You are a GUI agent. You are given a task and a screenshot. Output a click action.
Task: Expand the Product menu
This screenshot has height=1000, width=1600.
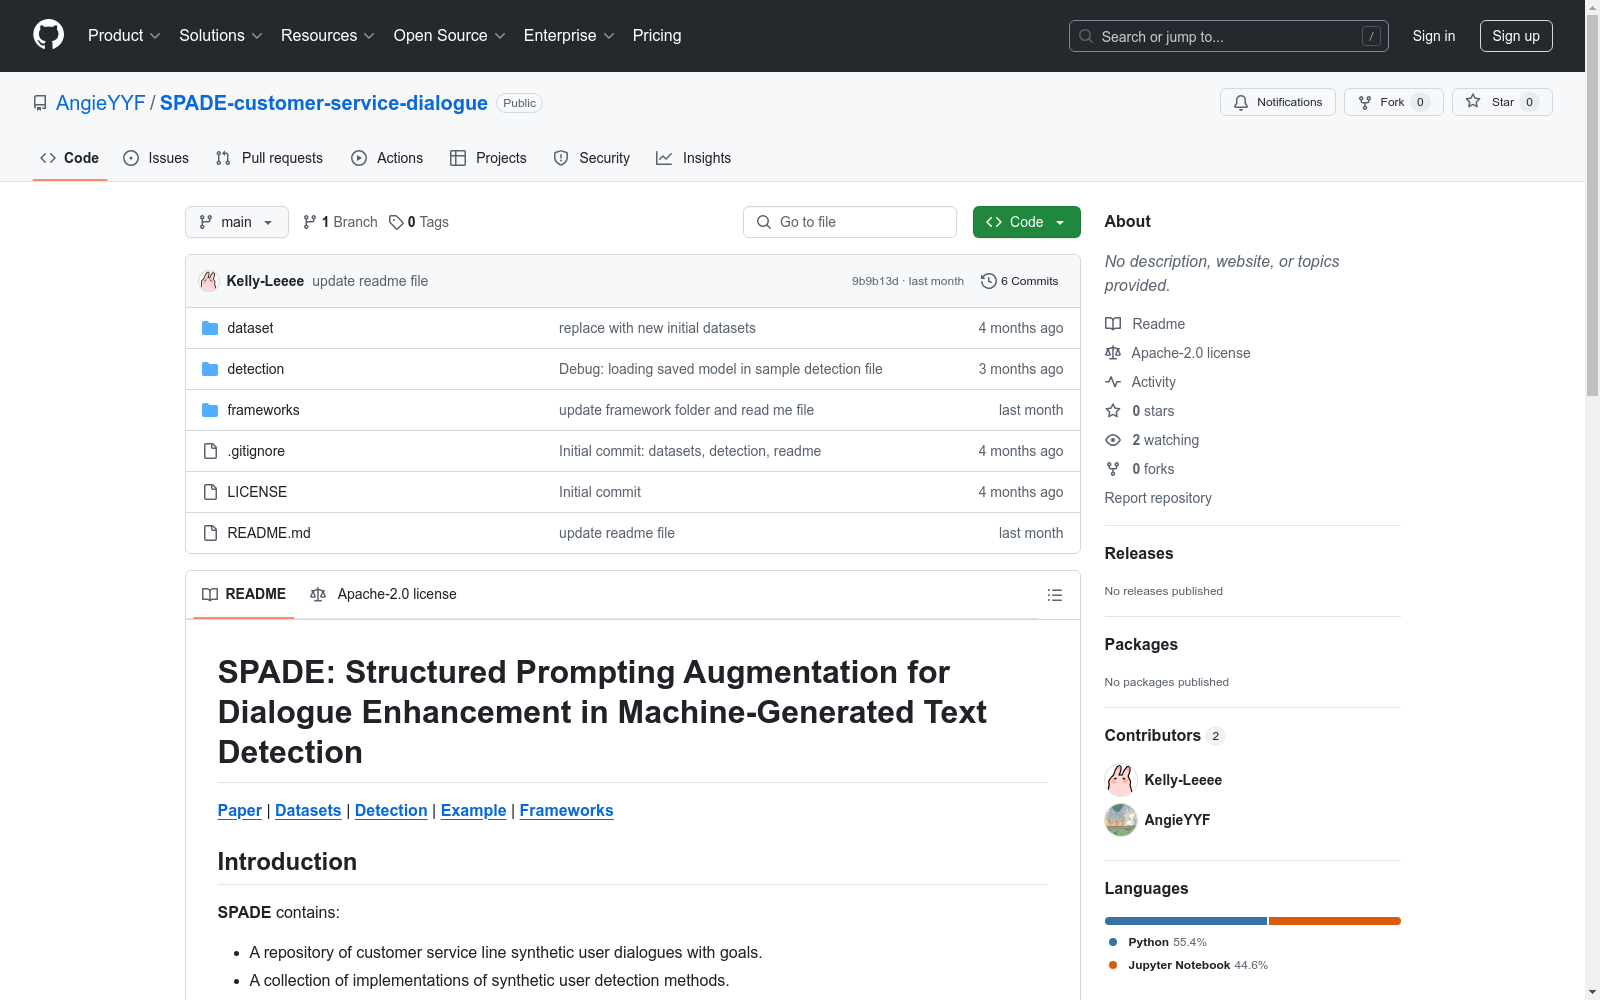click(x=124, y=36)
